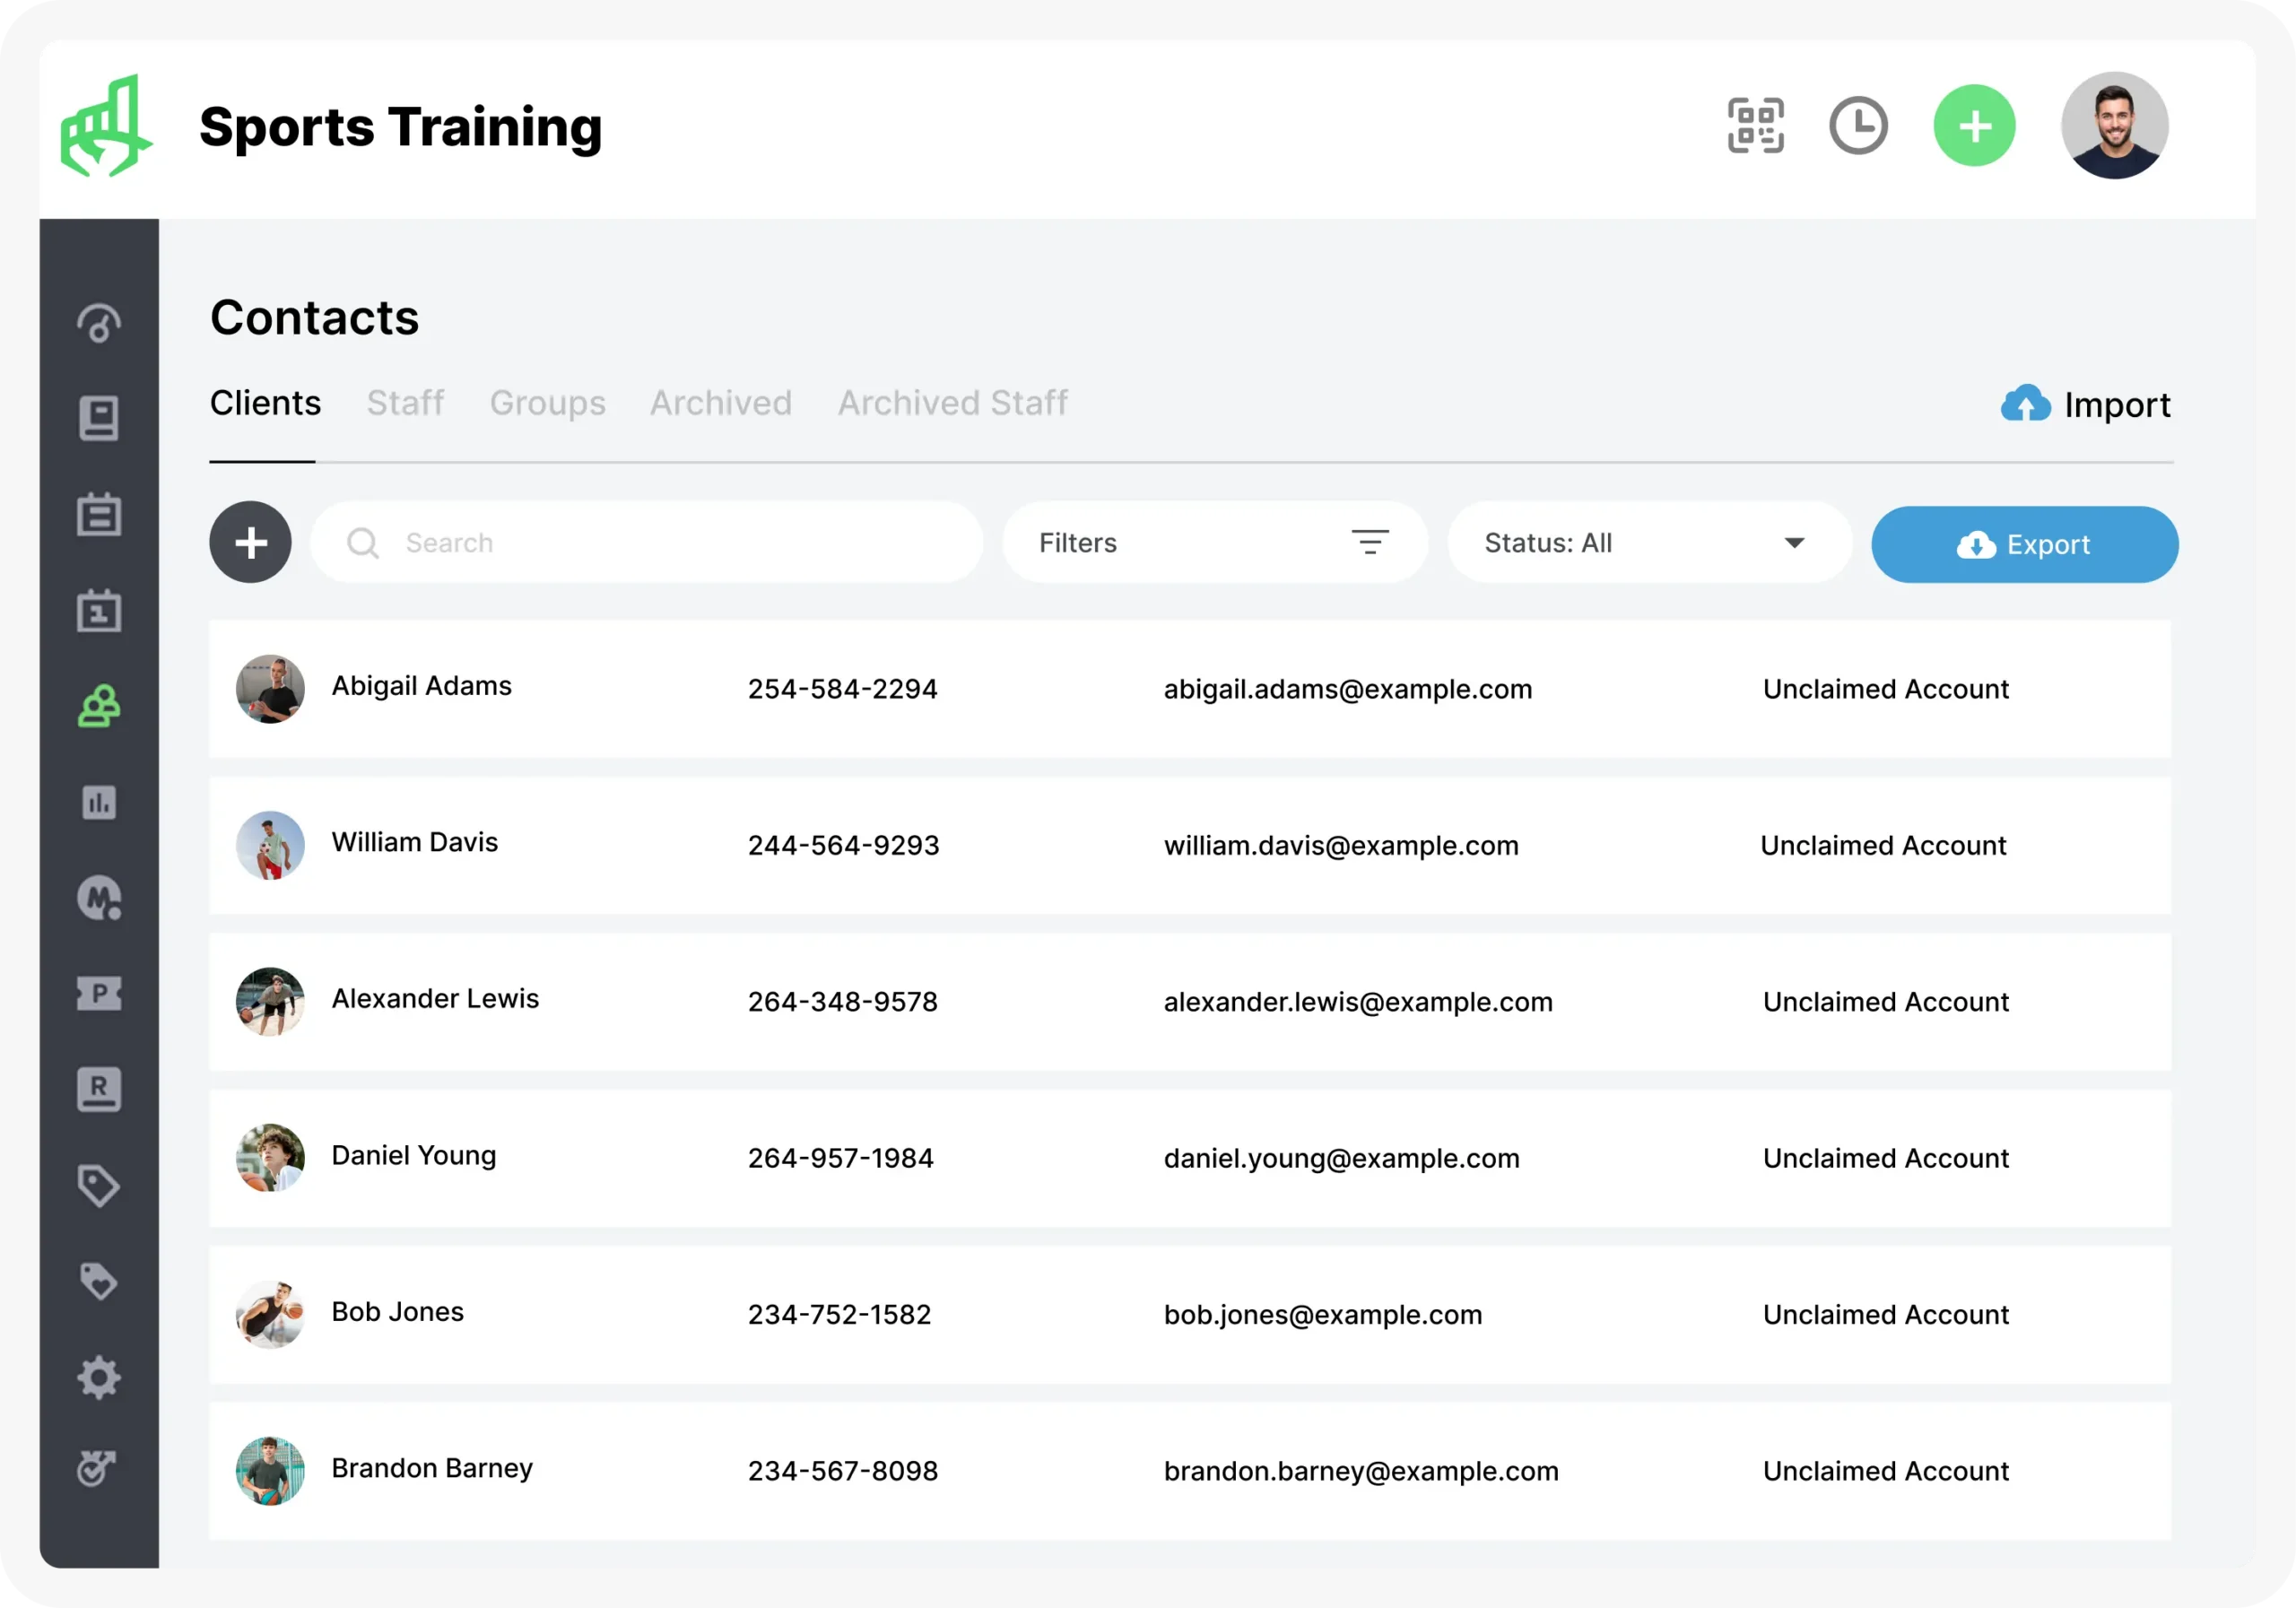Screen dimensions: 2296x1608
Task: Click the blue Export button
Action: click(x=2024, y=544)
